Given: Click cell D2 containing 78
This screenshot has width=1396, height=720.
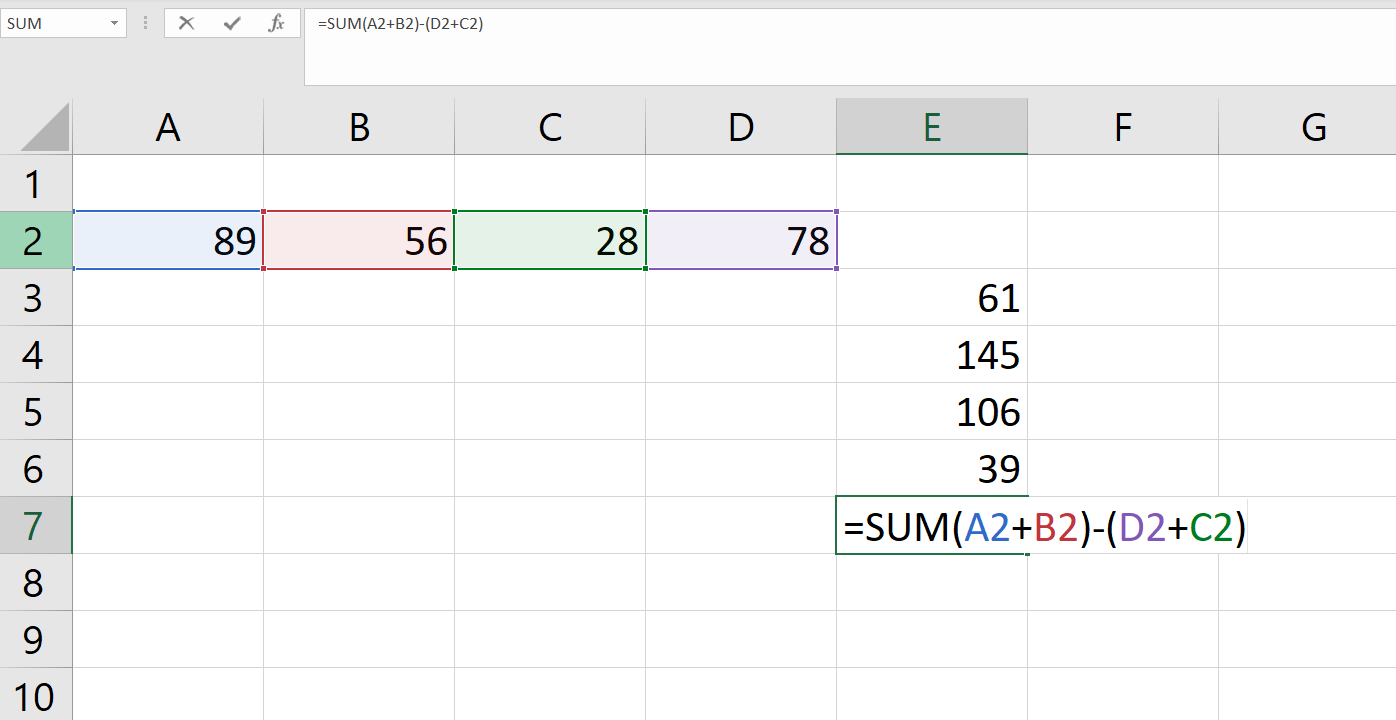Looking at the screenshot, I should [x=741, y=240].
